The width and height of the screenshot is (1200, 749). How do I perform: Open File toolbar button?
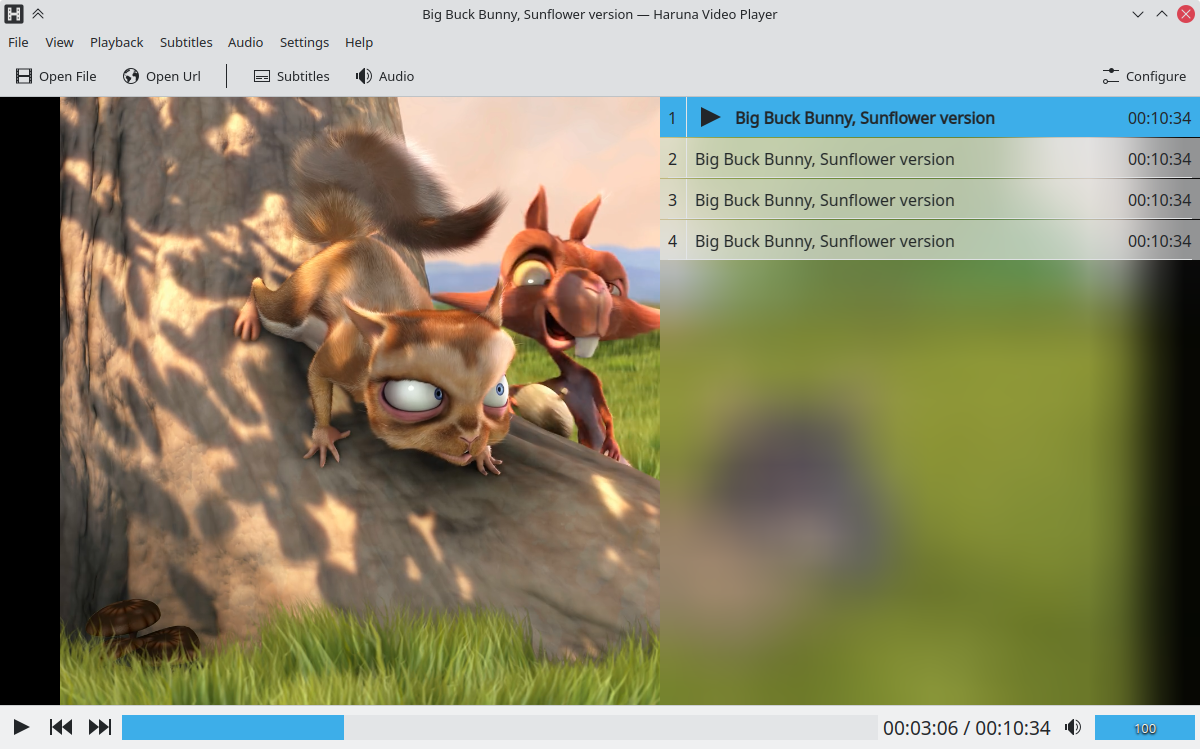56,76
